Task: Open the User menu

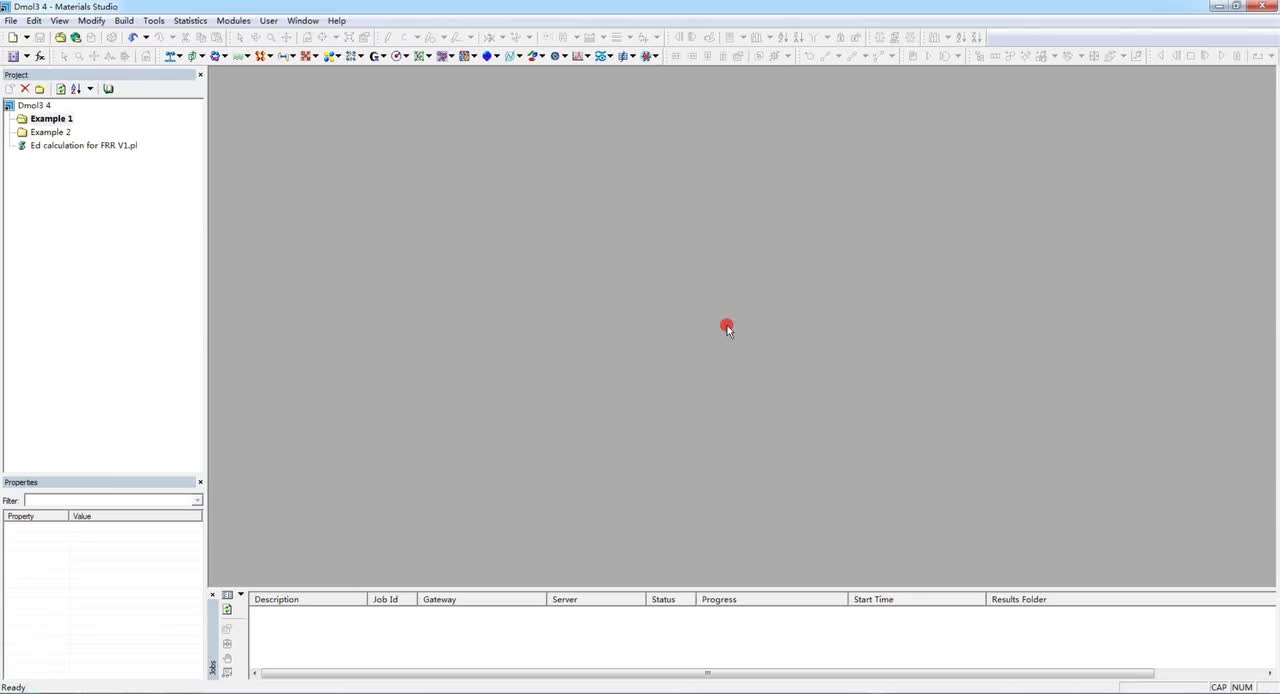Action: pos(269,20)
